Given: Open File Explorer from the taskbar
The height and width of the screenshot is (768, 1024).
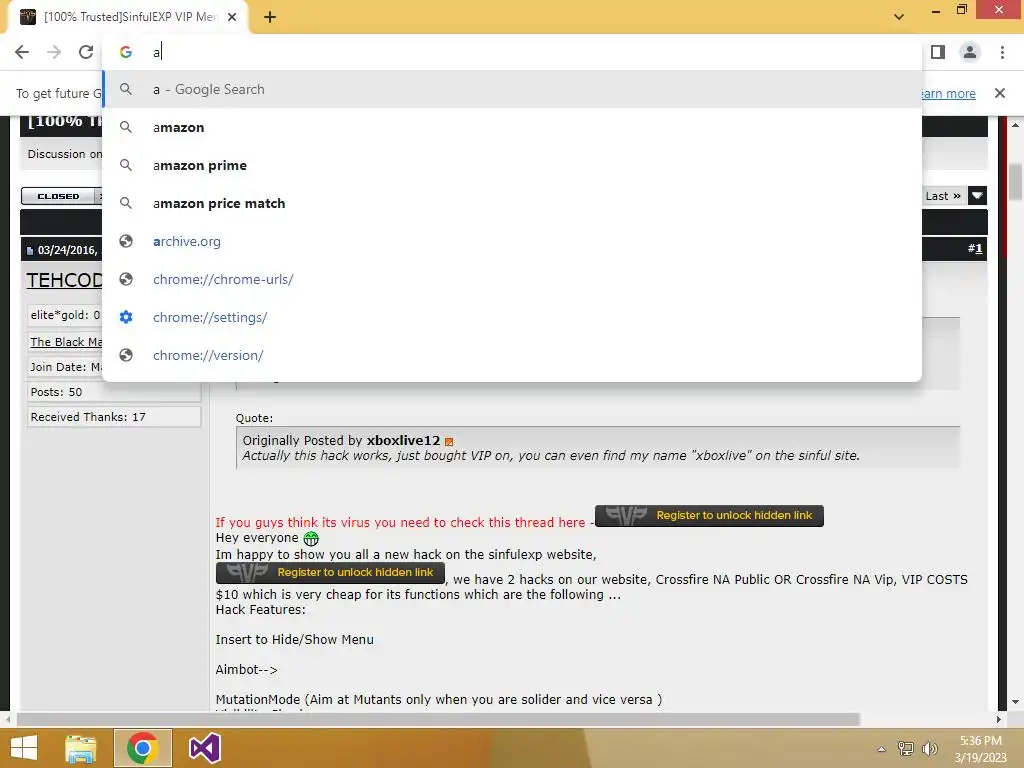Looking at the screenshot, I should [81, 748].
